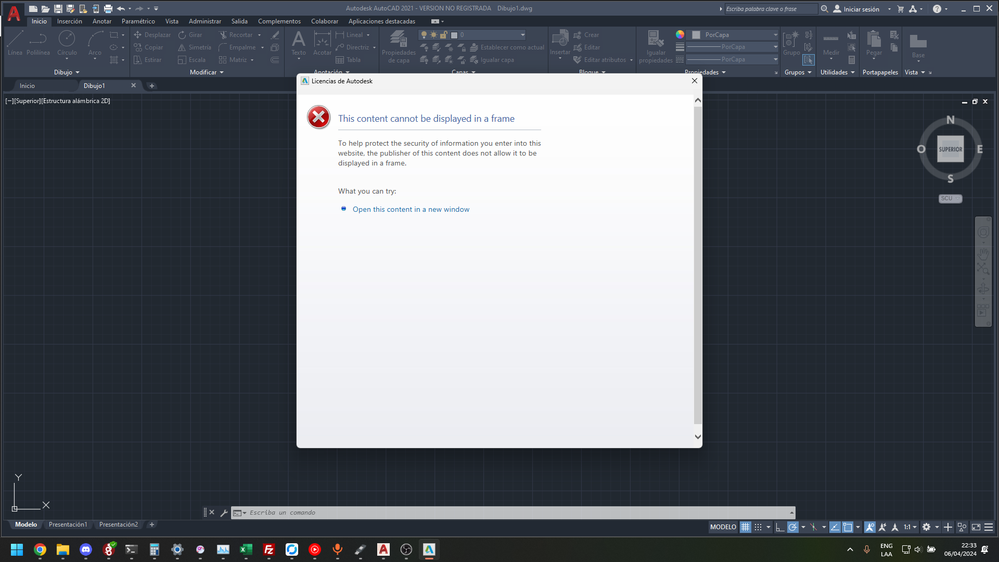Toggle the drawing grid display
The width and height of the screenshot is (999, 562).
[745, 527]
